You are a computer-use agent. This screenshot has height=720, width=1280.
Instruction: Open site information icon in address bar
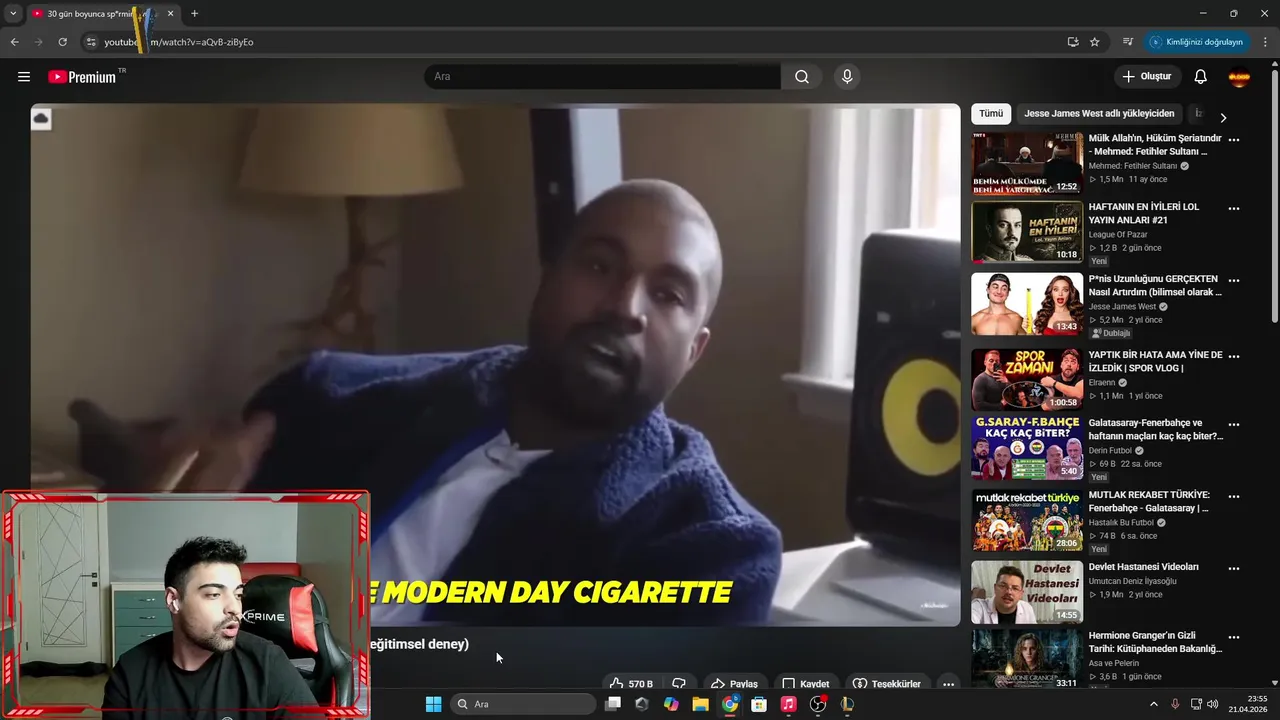[x=91, y=42]
